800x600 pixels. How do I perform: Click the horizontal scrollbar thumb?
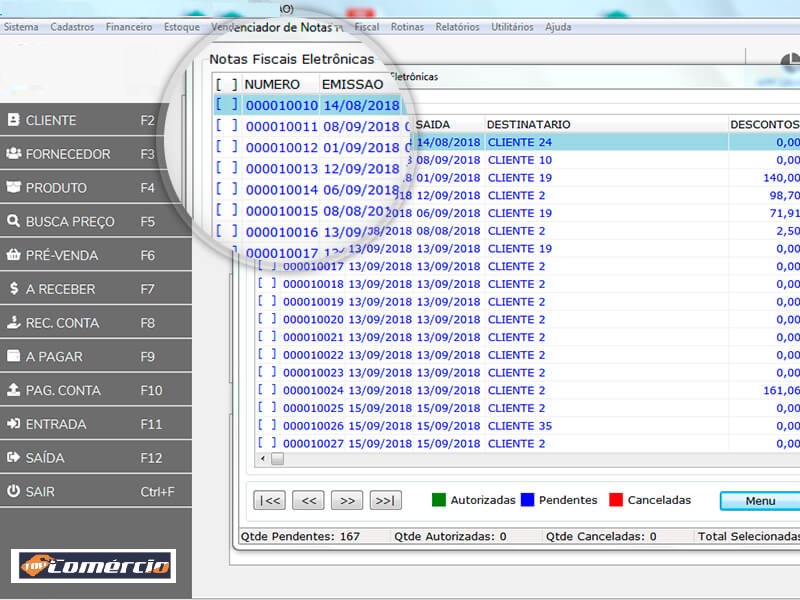[x=278, y=459]
